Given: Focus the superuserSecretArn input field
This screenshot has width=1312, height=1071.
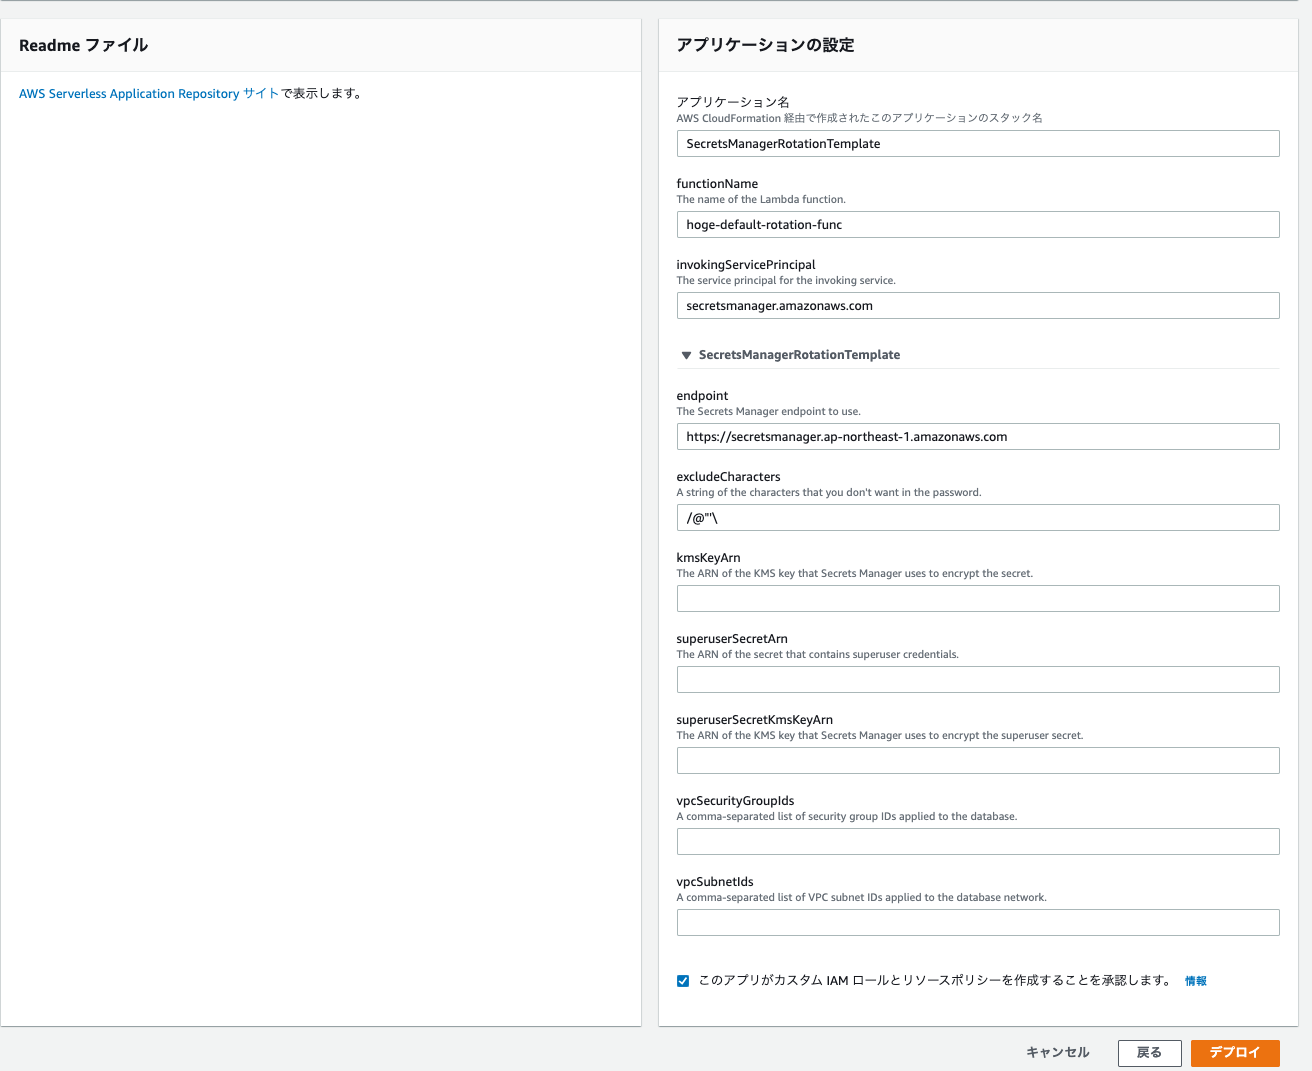Looking at the screenshot, I should pos(978,680).
